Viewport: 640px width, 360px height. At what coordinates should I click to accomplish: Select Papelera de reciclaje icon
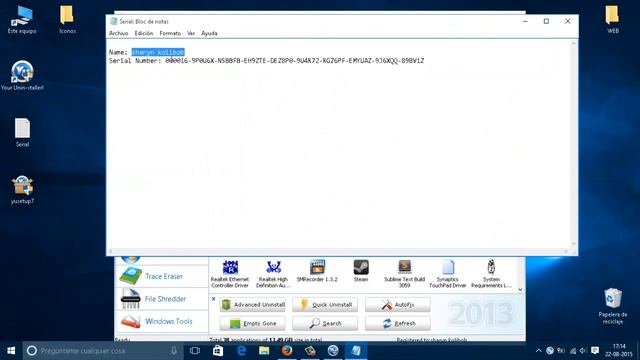[612, 306]
